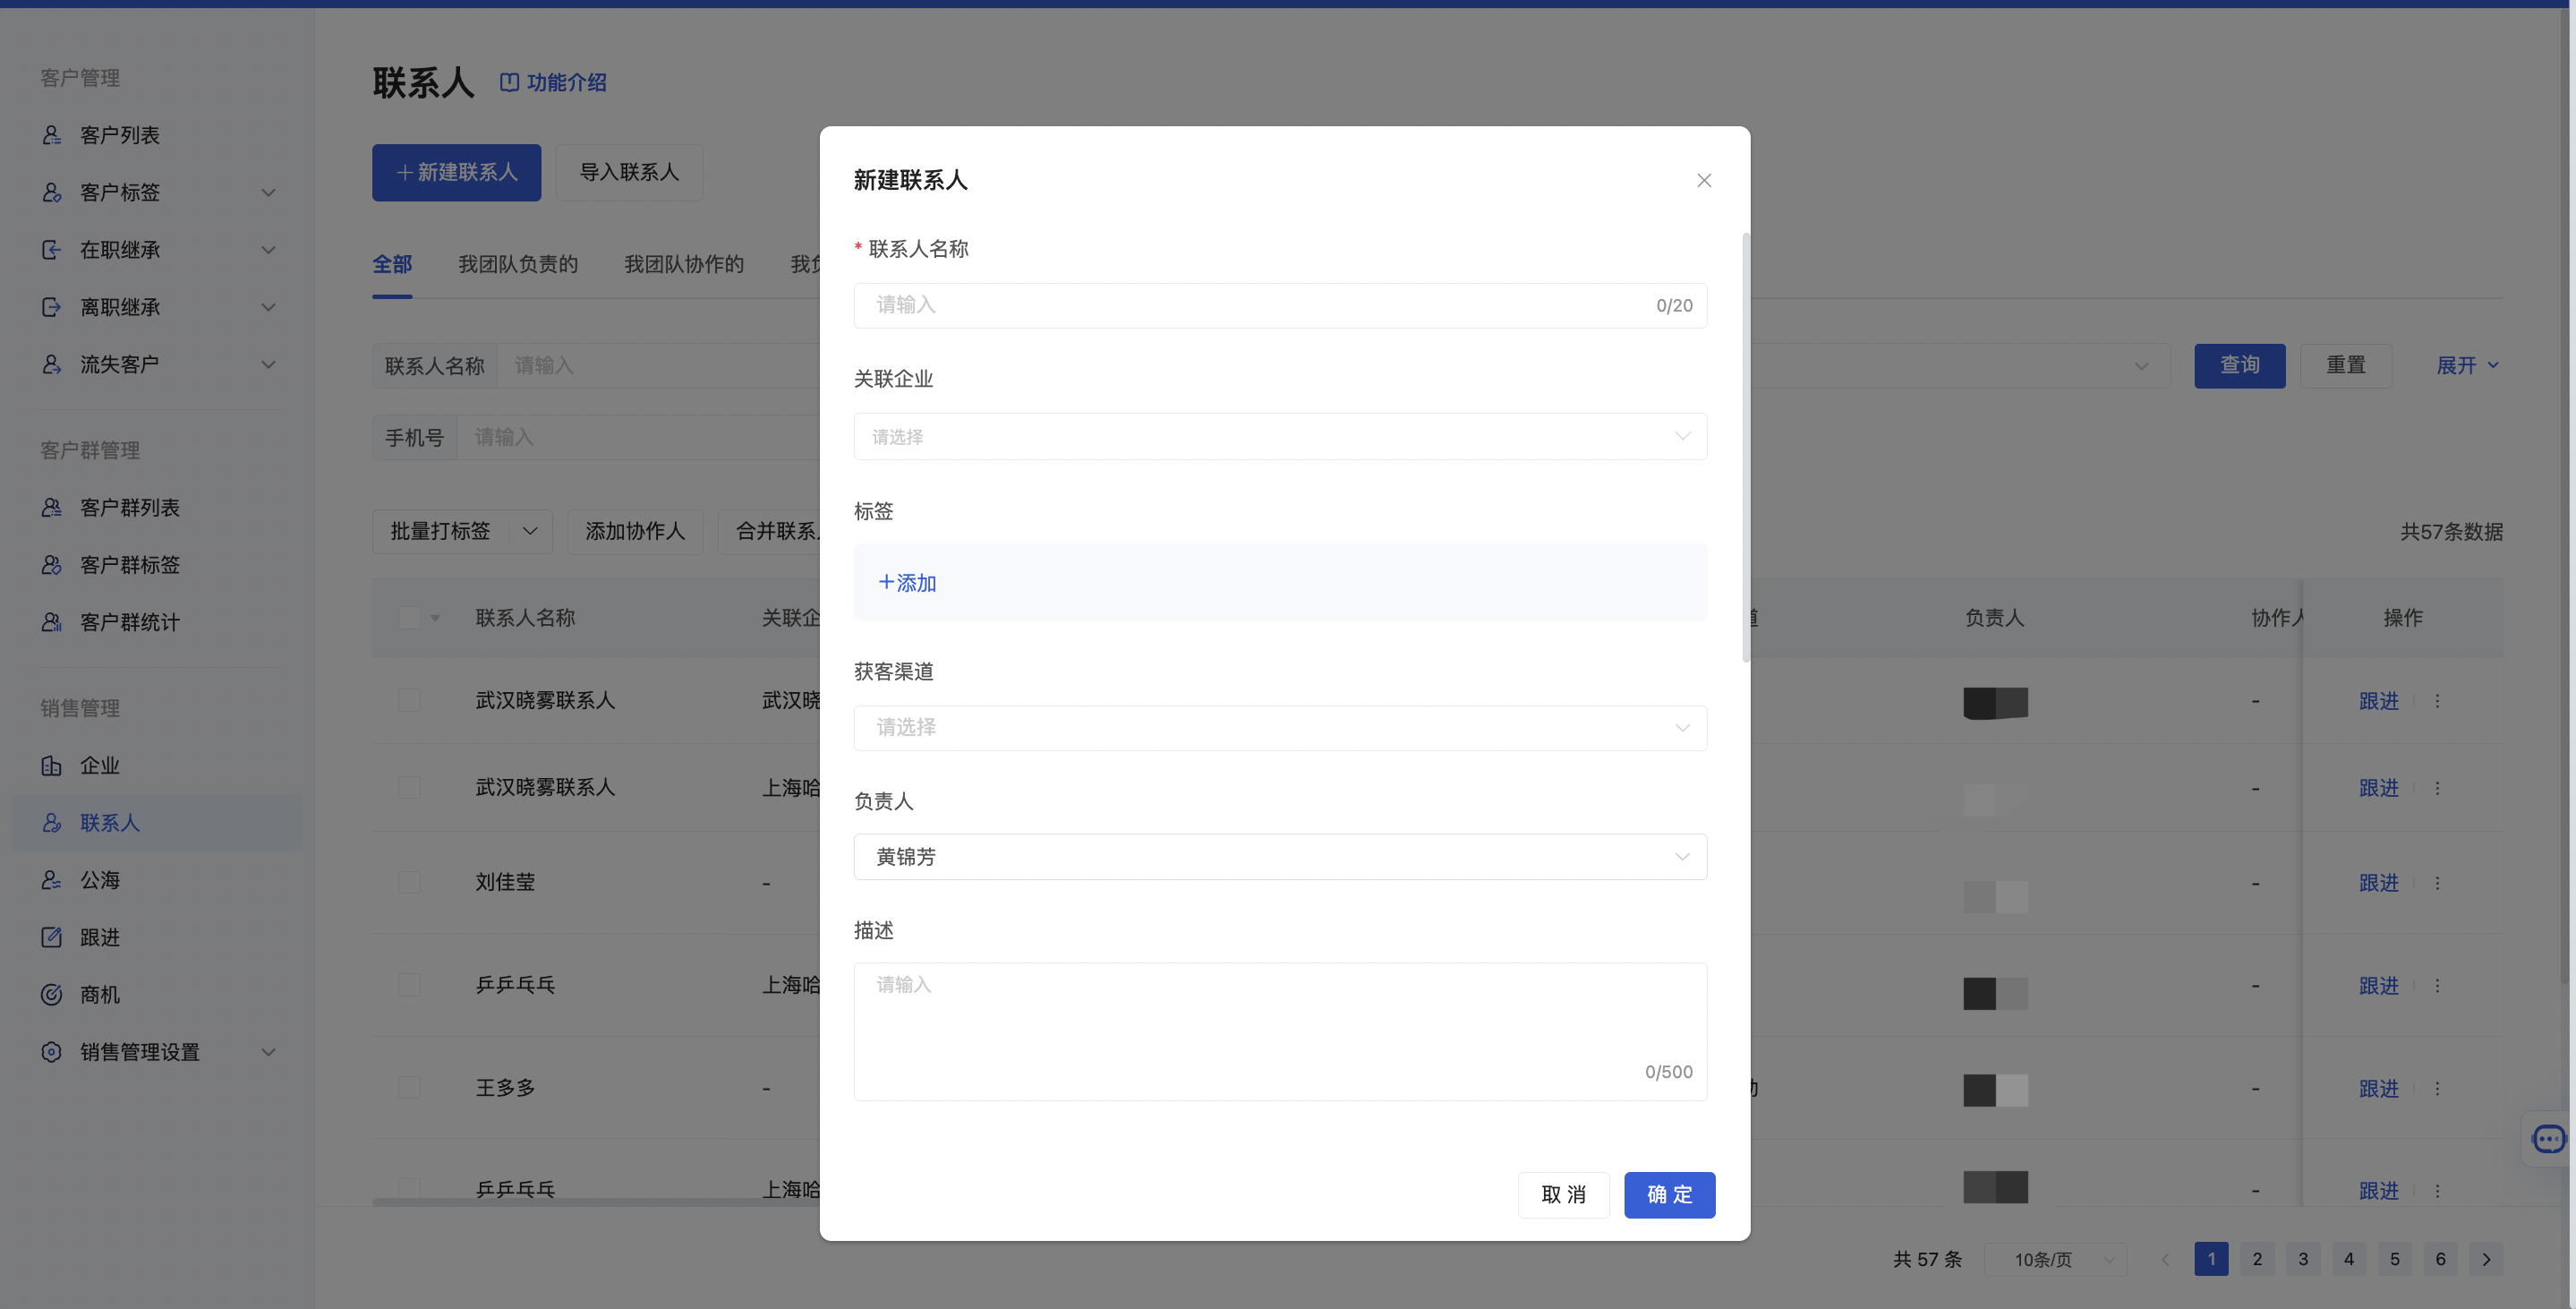The height and width of the screenshot is (1309, 2576).
Task: Click the 在职继承 sidebar icon
Action: click(52, 250)
